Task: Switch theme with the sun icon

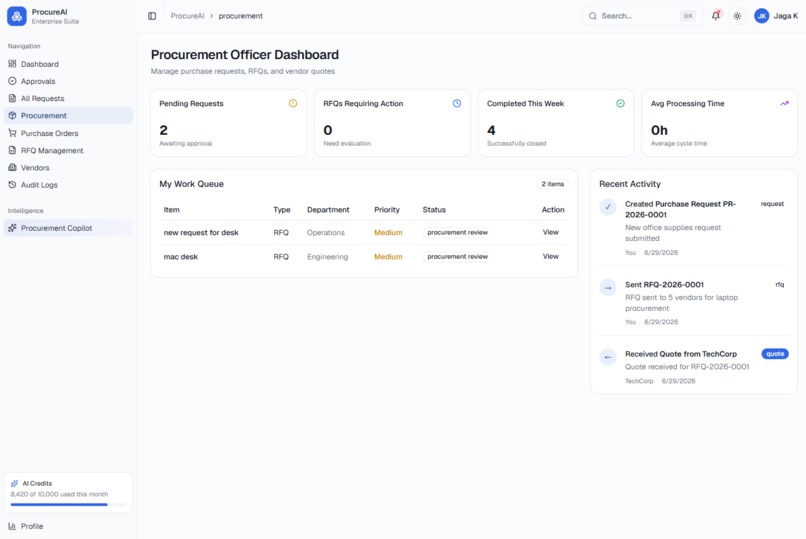Action: [737, 16]
